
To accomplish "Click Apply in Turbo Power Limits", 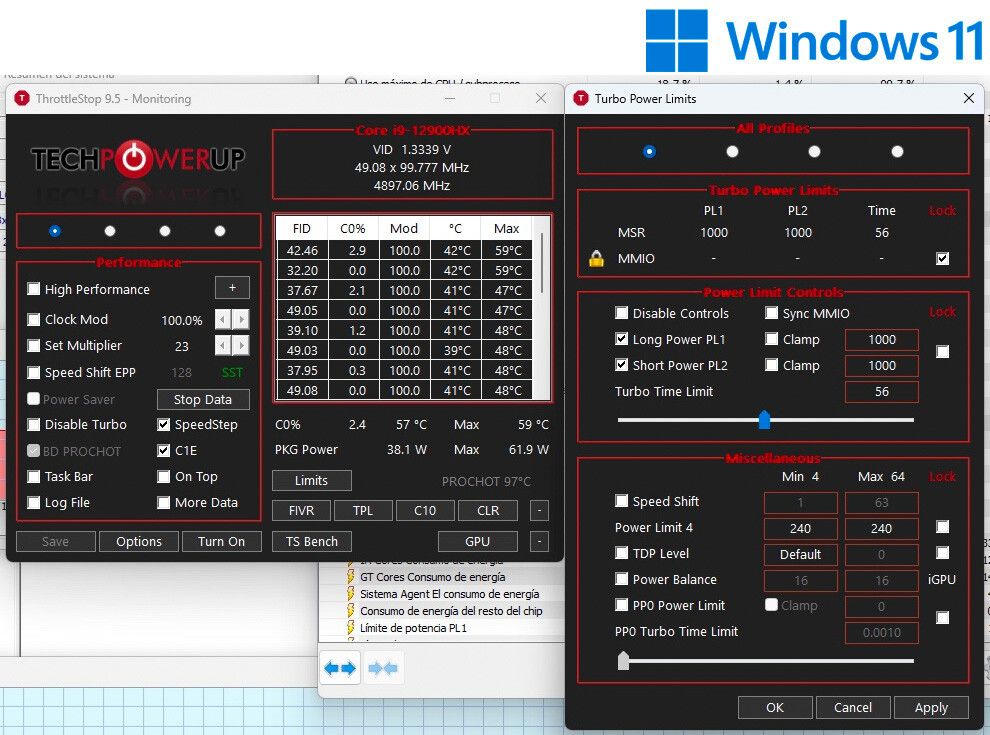I will click(x=931, y=708).
